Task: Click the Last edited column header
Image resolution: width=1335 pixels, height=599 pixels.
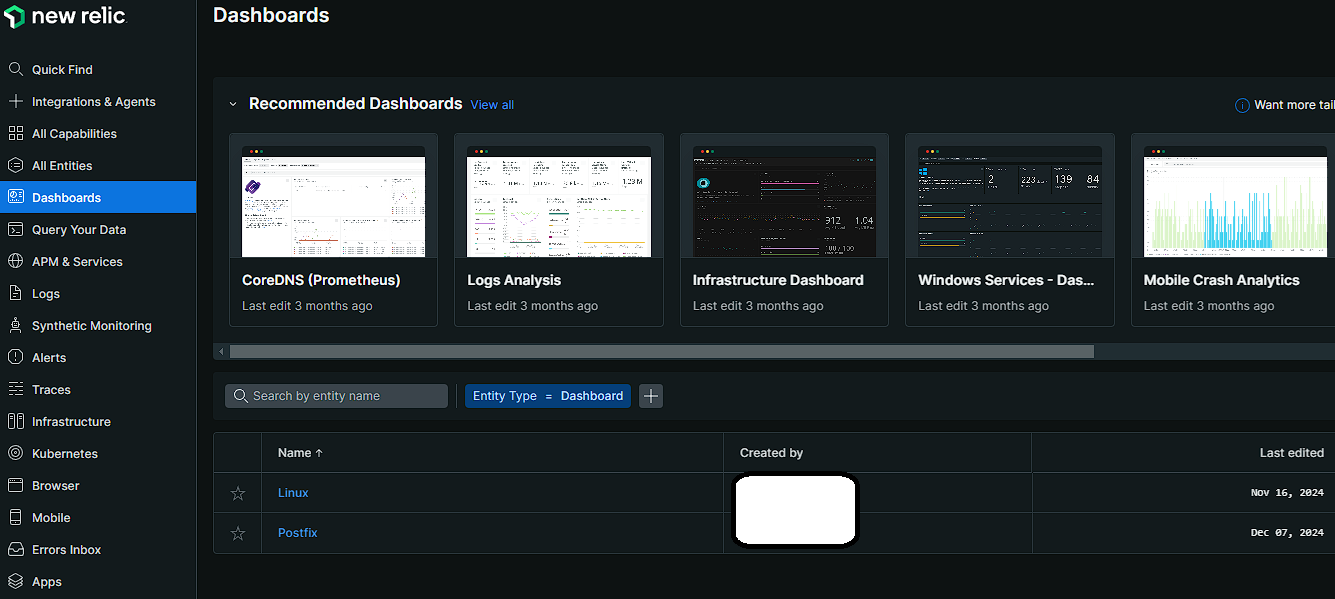Action: (1292, 453)
